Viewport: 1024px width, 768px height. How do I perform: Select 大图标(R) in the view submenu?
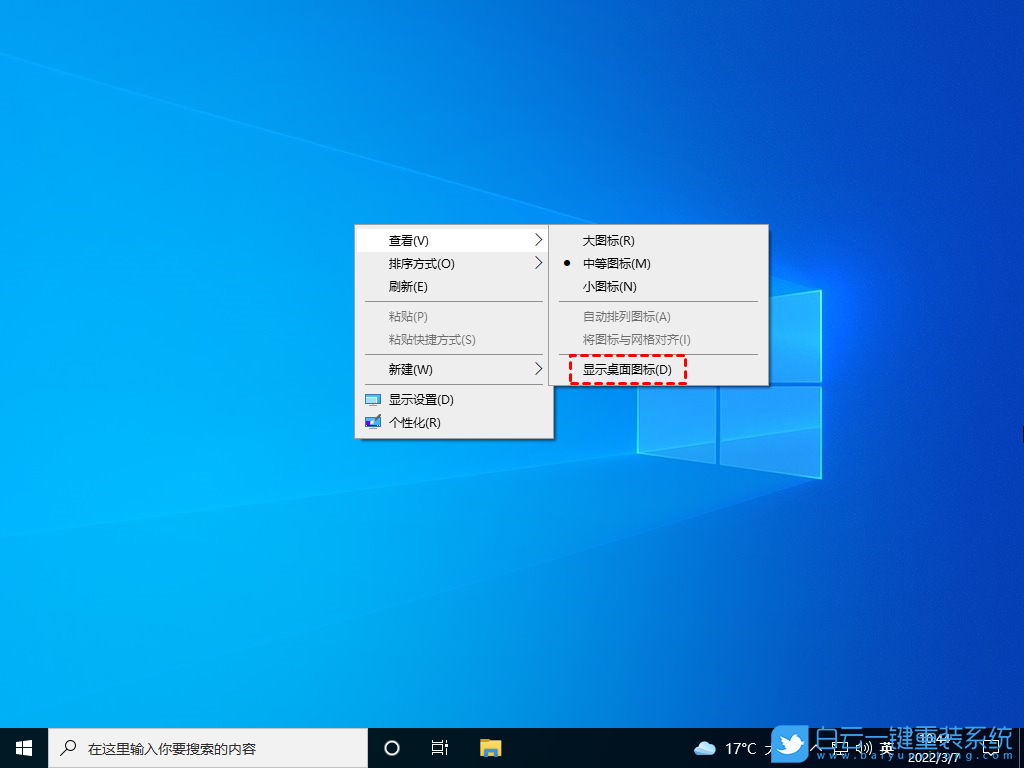pyautogui.click(x=611, y=240)
